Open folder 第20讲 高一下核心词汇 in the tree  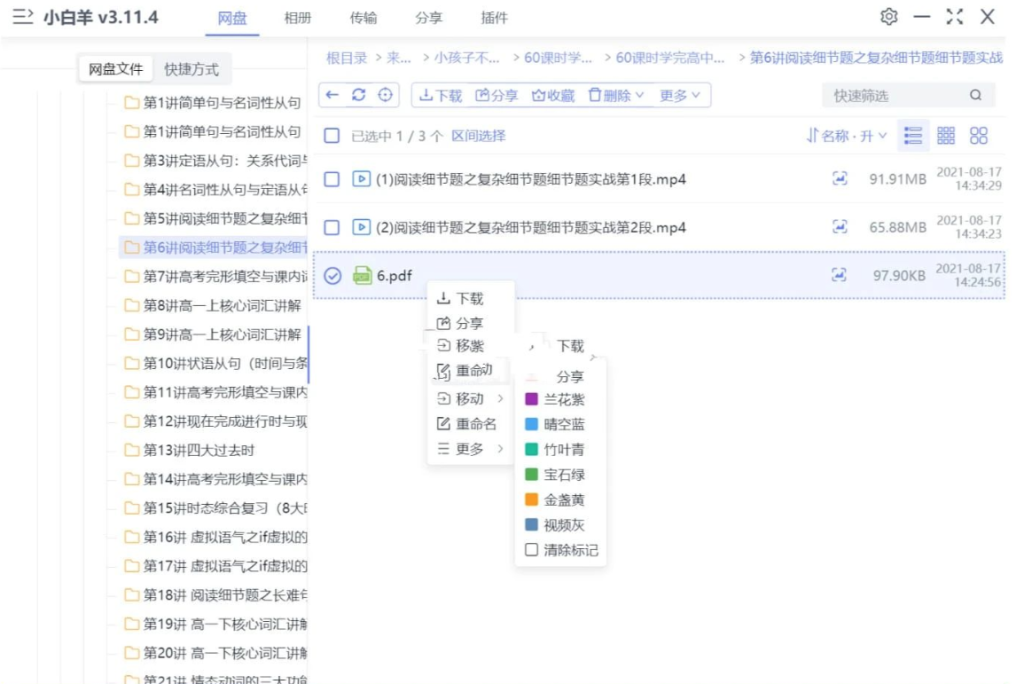coord(215,653)
